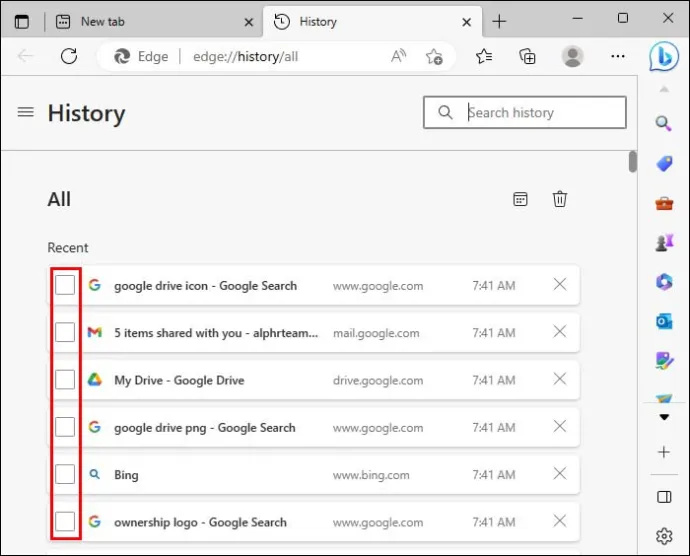This screenshot has width=690, height=556.
Task: Click www.bing.com domain text
Action: point(371,475)
